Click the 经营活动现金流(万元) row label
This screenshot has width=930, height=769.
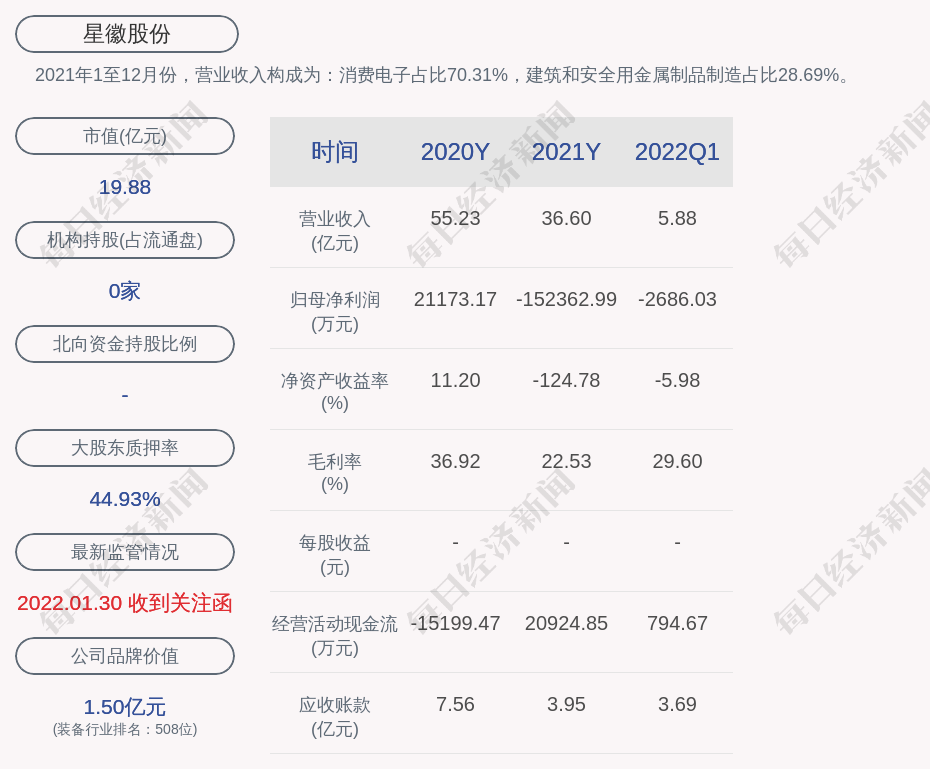[x=335, y=636]
